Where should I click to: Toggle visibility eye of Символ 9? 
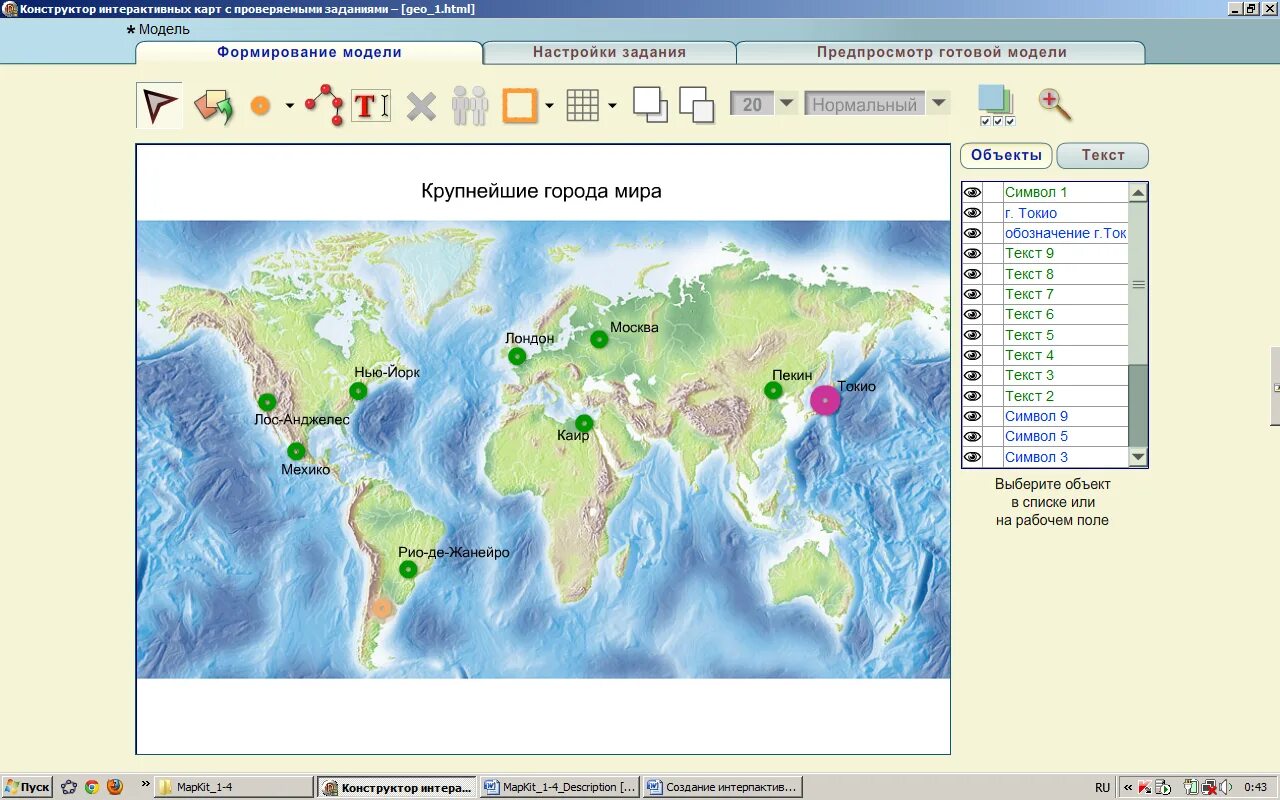pos(972,416)
